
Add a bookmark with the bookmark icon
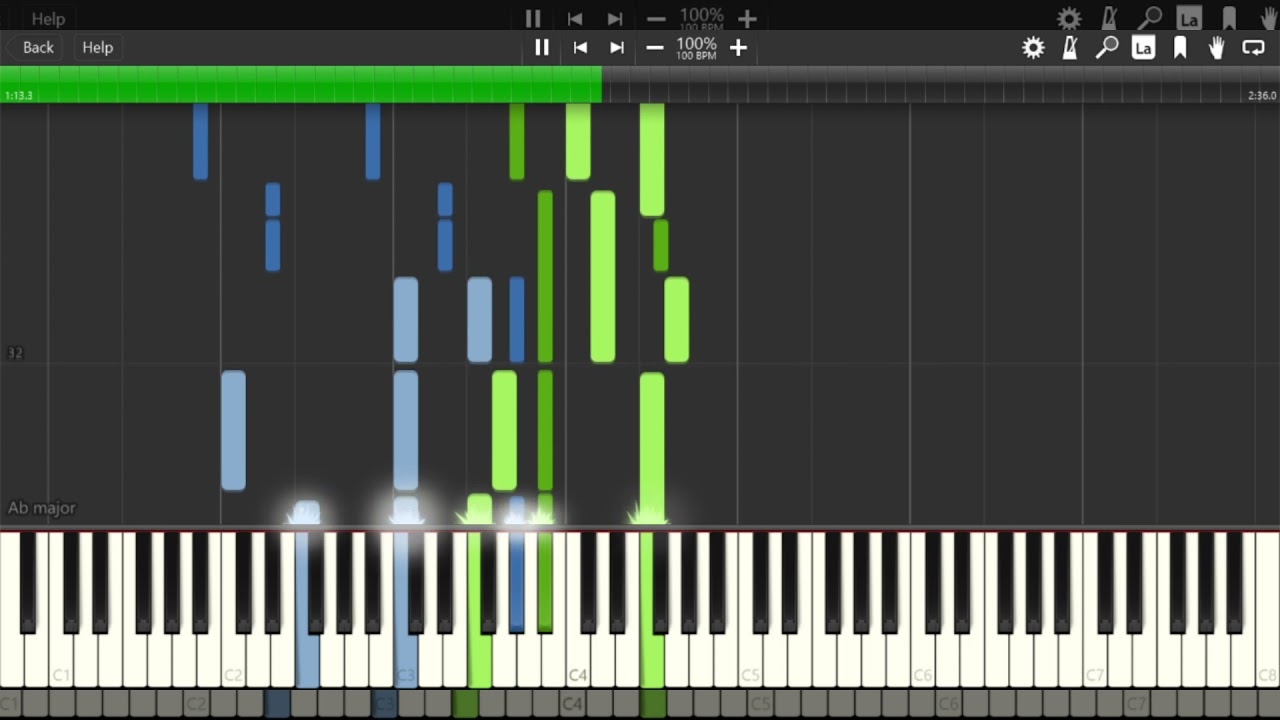[1180, 47]
